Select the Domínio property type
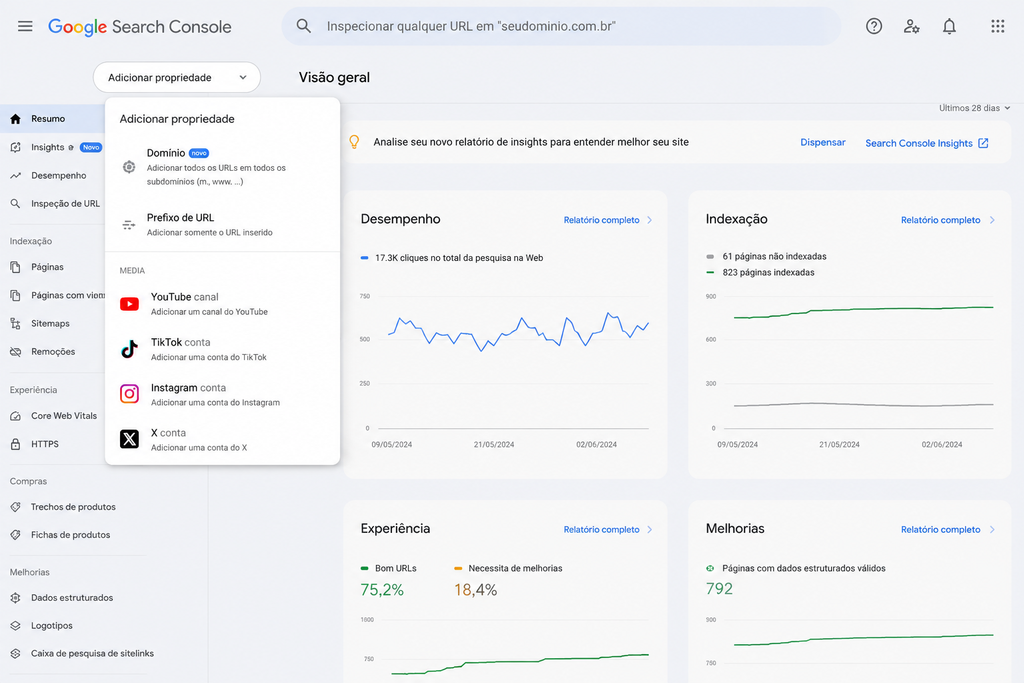This screenshot has width=1024, height=683. (222, 167)
